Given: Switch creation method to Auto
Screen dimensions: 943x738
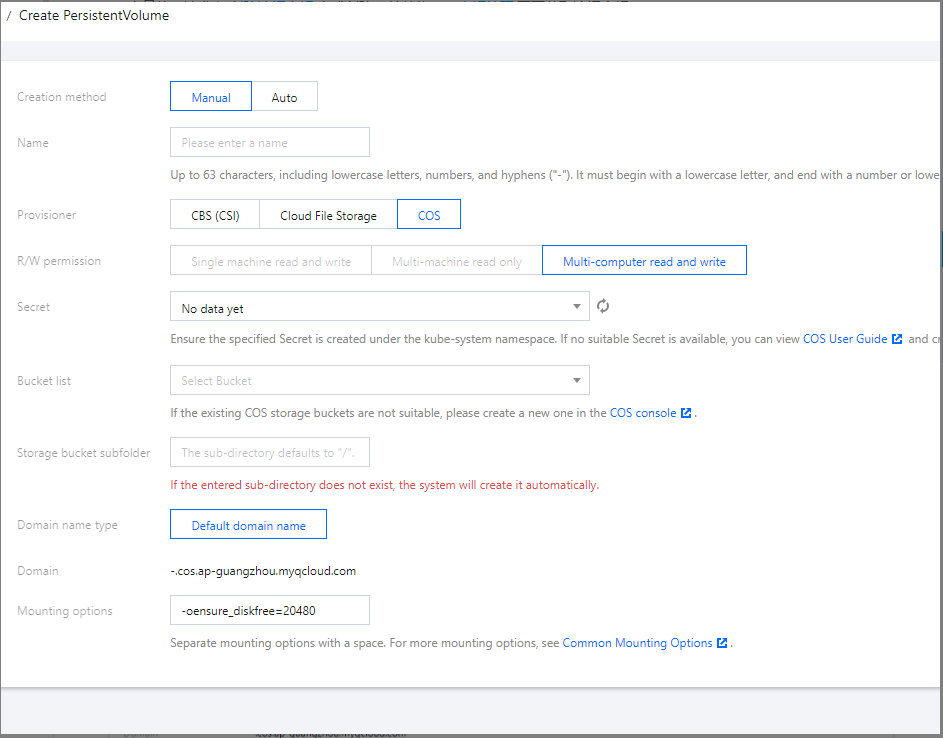Looking at the screenshot, I should [x=285, y=97].
